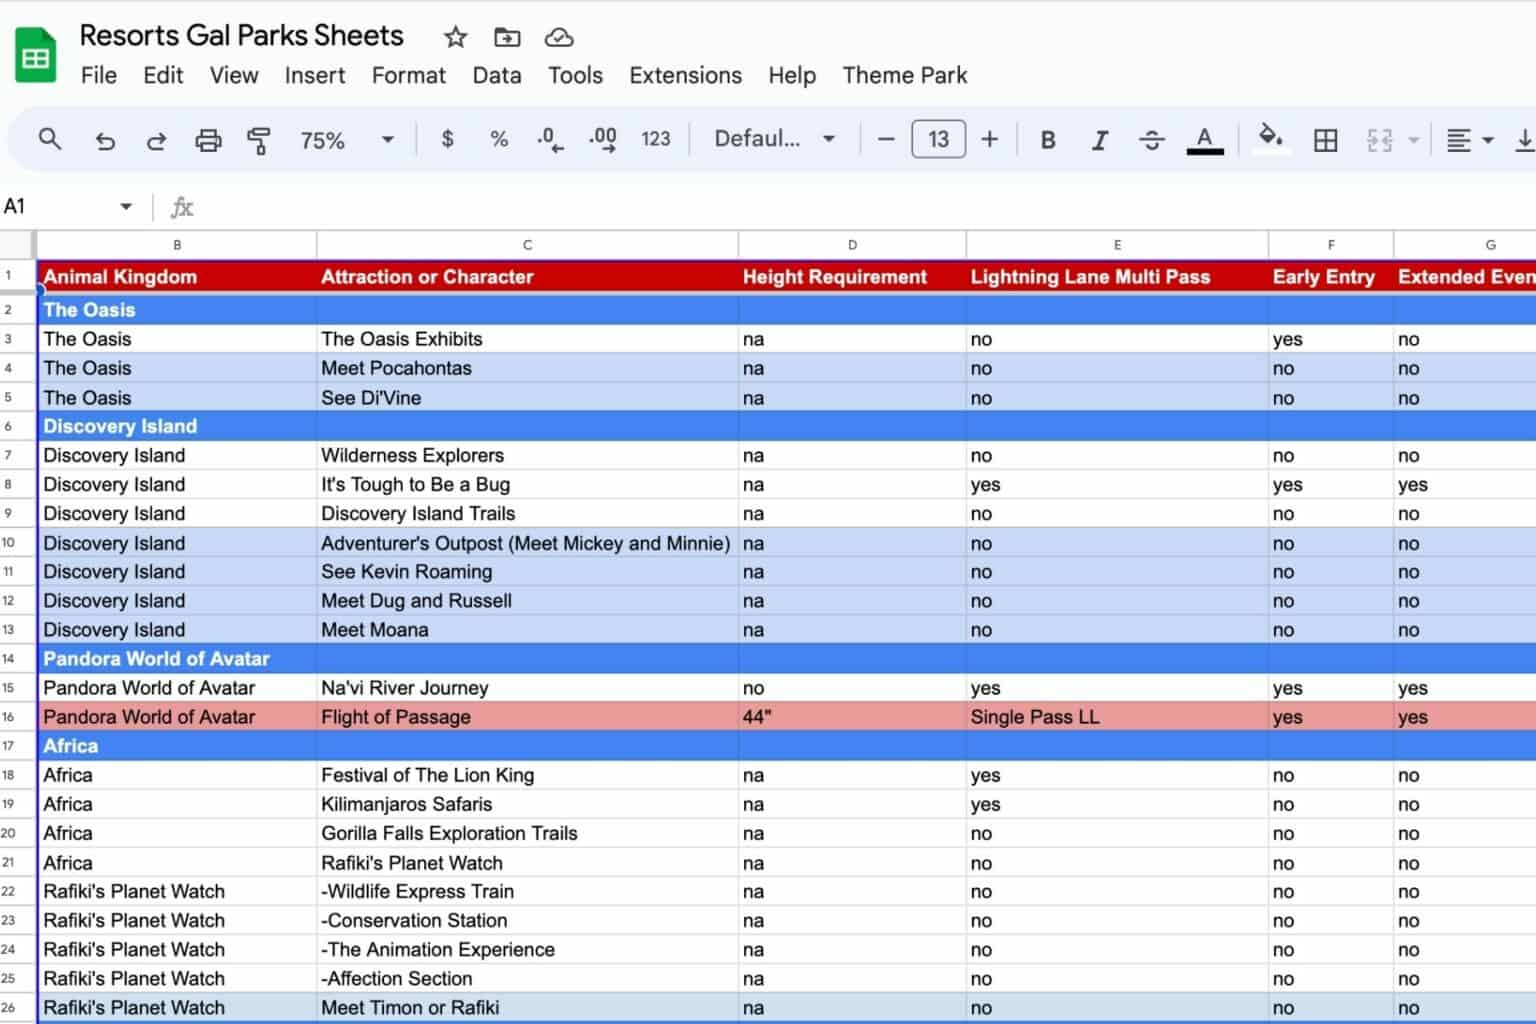This screenshot has height=1024, width=1536.
Task: Undo the last action
Action: tap(105, 139)
